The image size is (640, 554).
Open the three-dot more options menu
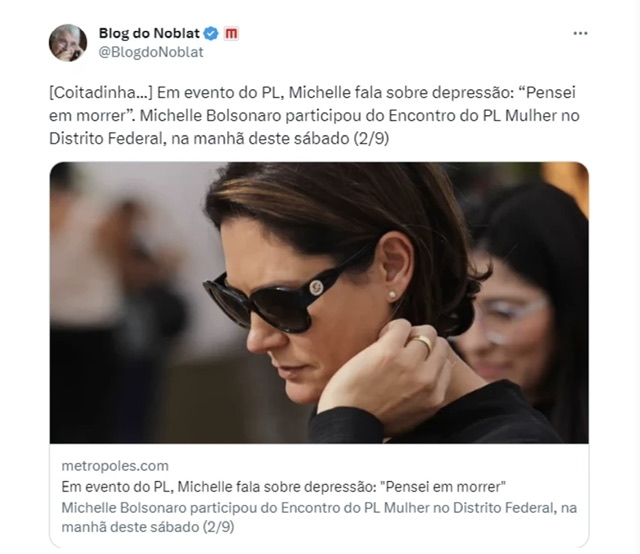580,33
